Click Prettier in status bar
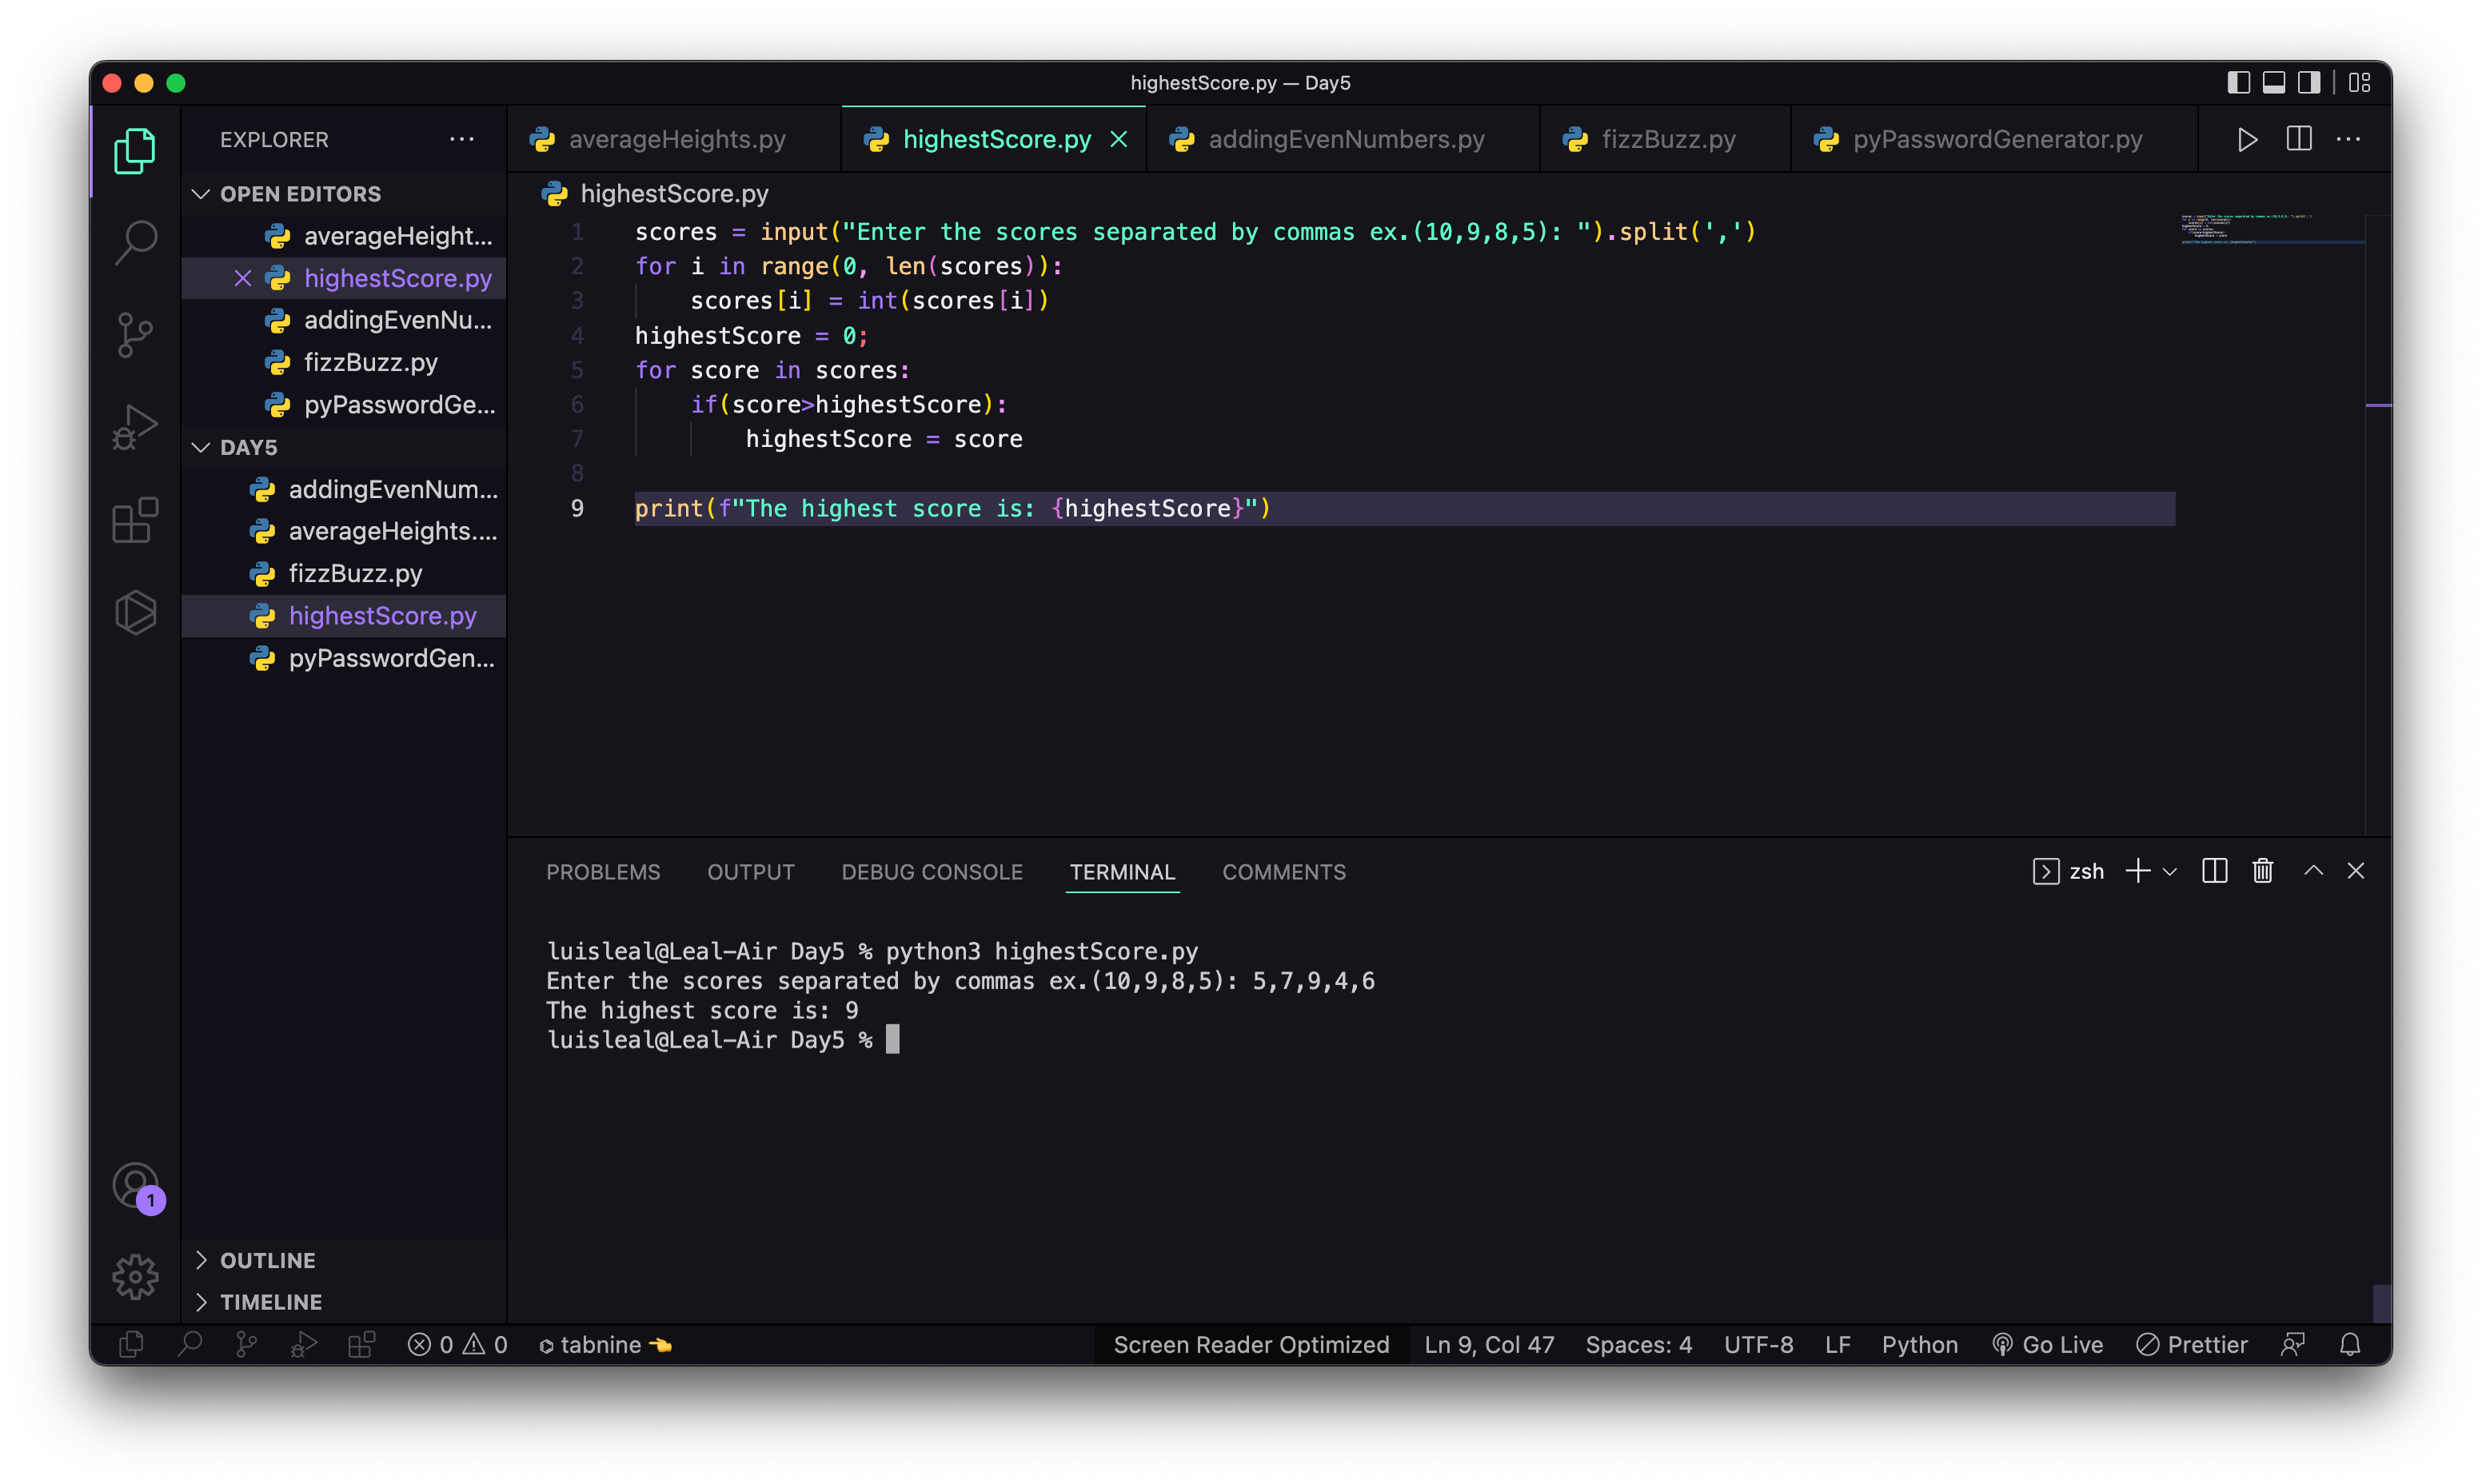The width and height of the screenshot is (2482, 1484). pyautogui.click(x=2191, y=1345)
